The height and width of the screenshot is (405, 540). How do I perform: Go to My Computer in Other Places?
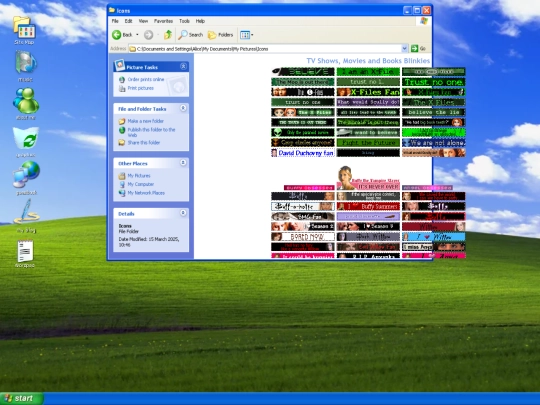[141, 184]
